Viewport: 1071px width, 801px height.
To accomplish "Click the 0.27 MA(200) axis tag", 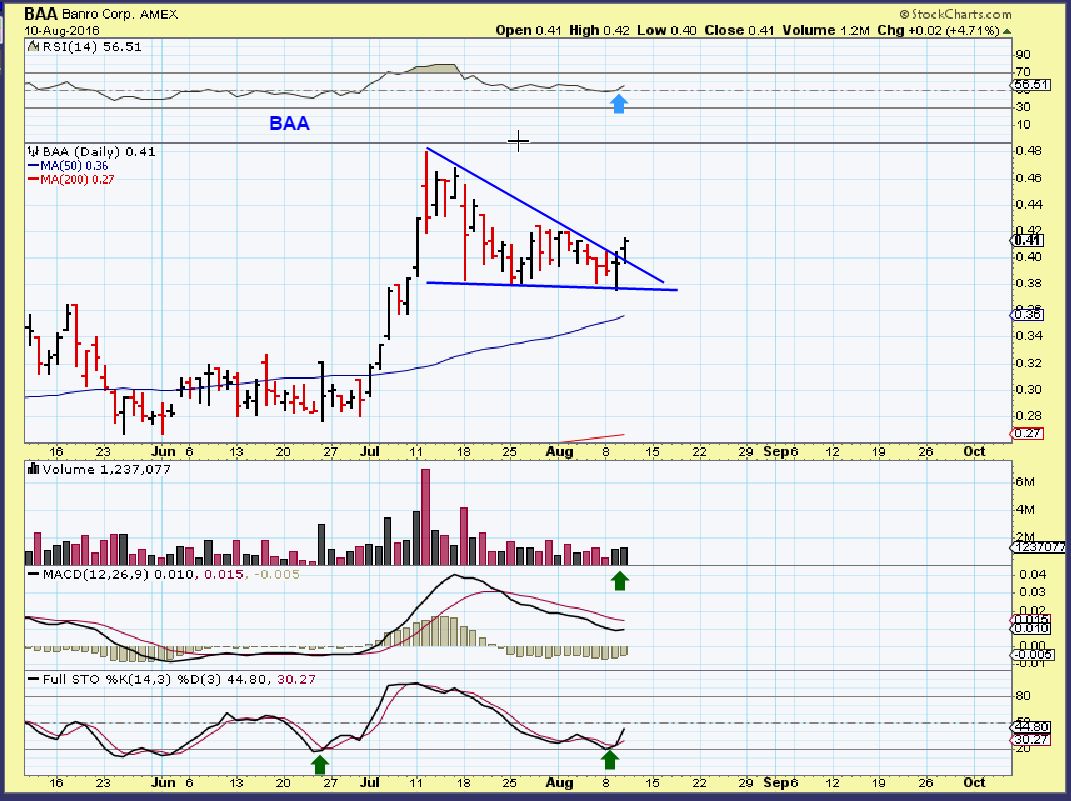I will [1027, 433].
